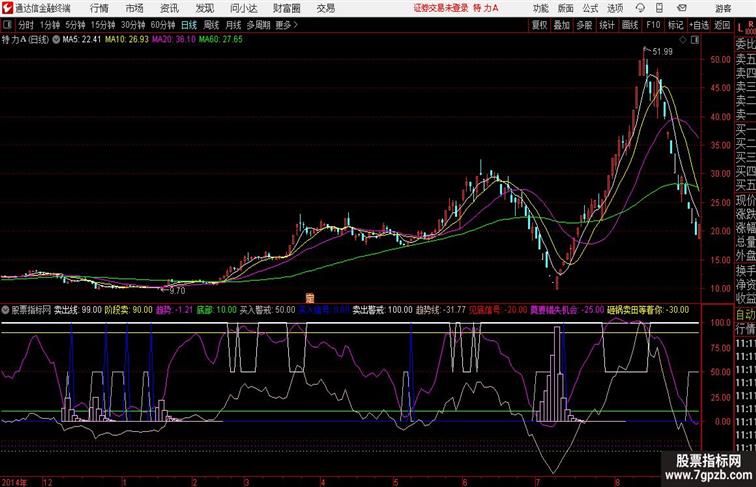Click the 叠加 overlay toolbar button
The height and width of the screenshot is (487, 756).
(562, 25)
